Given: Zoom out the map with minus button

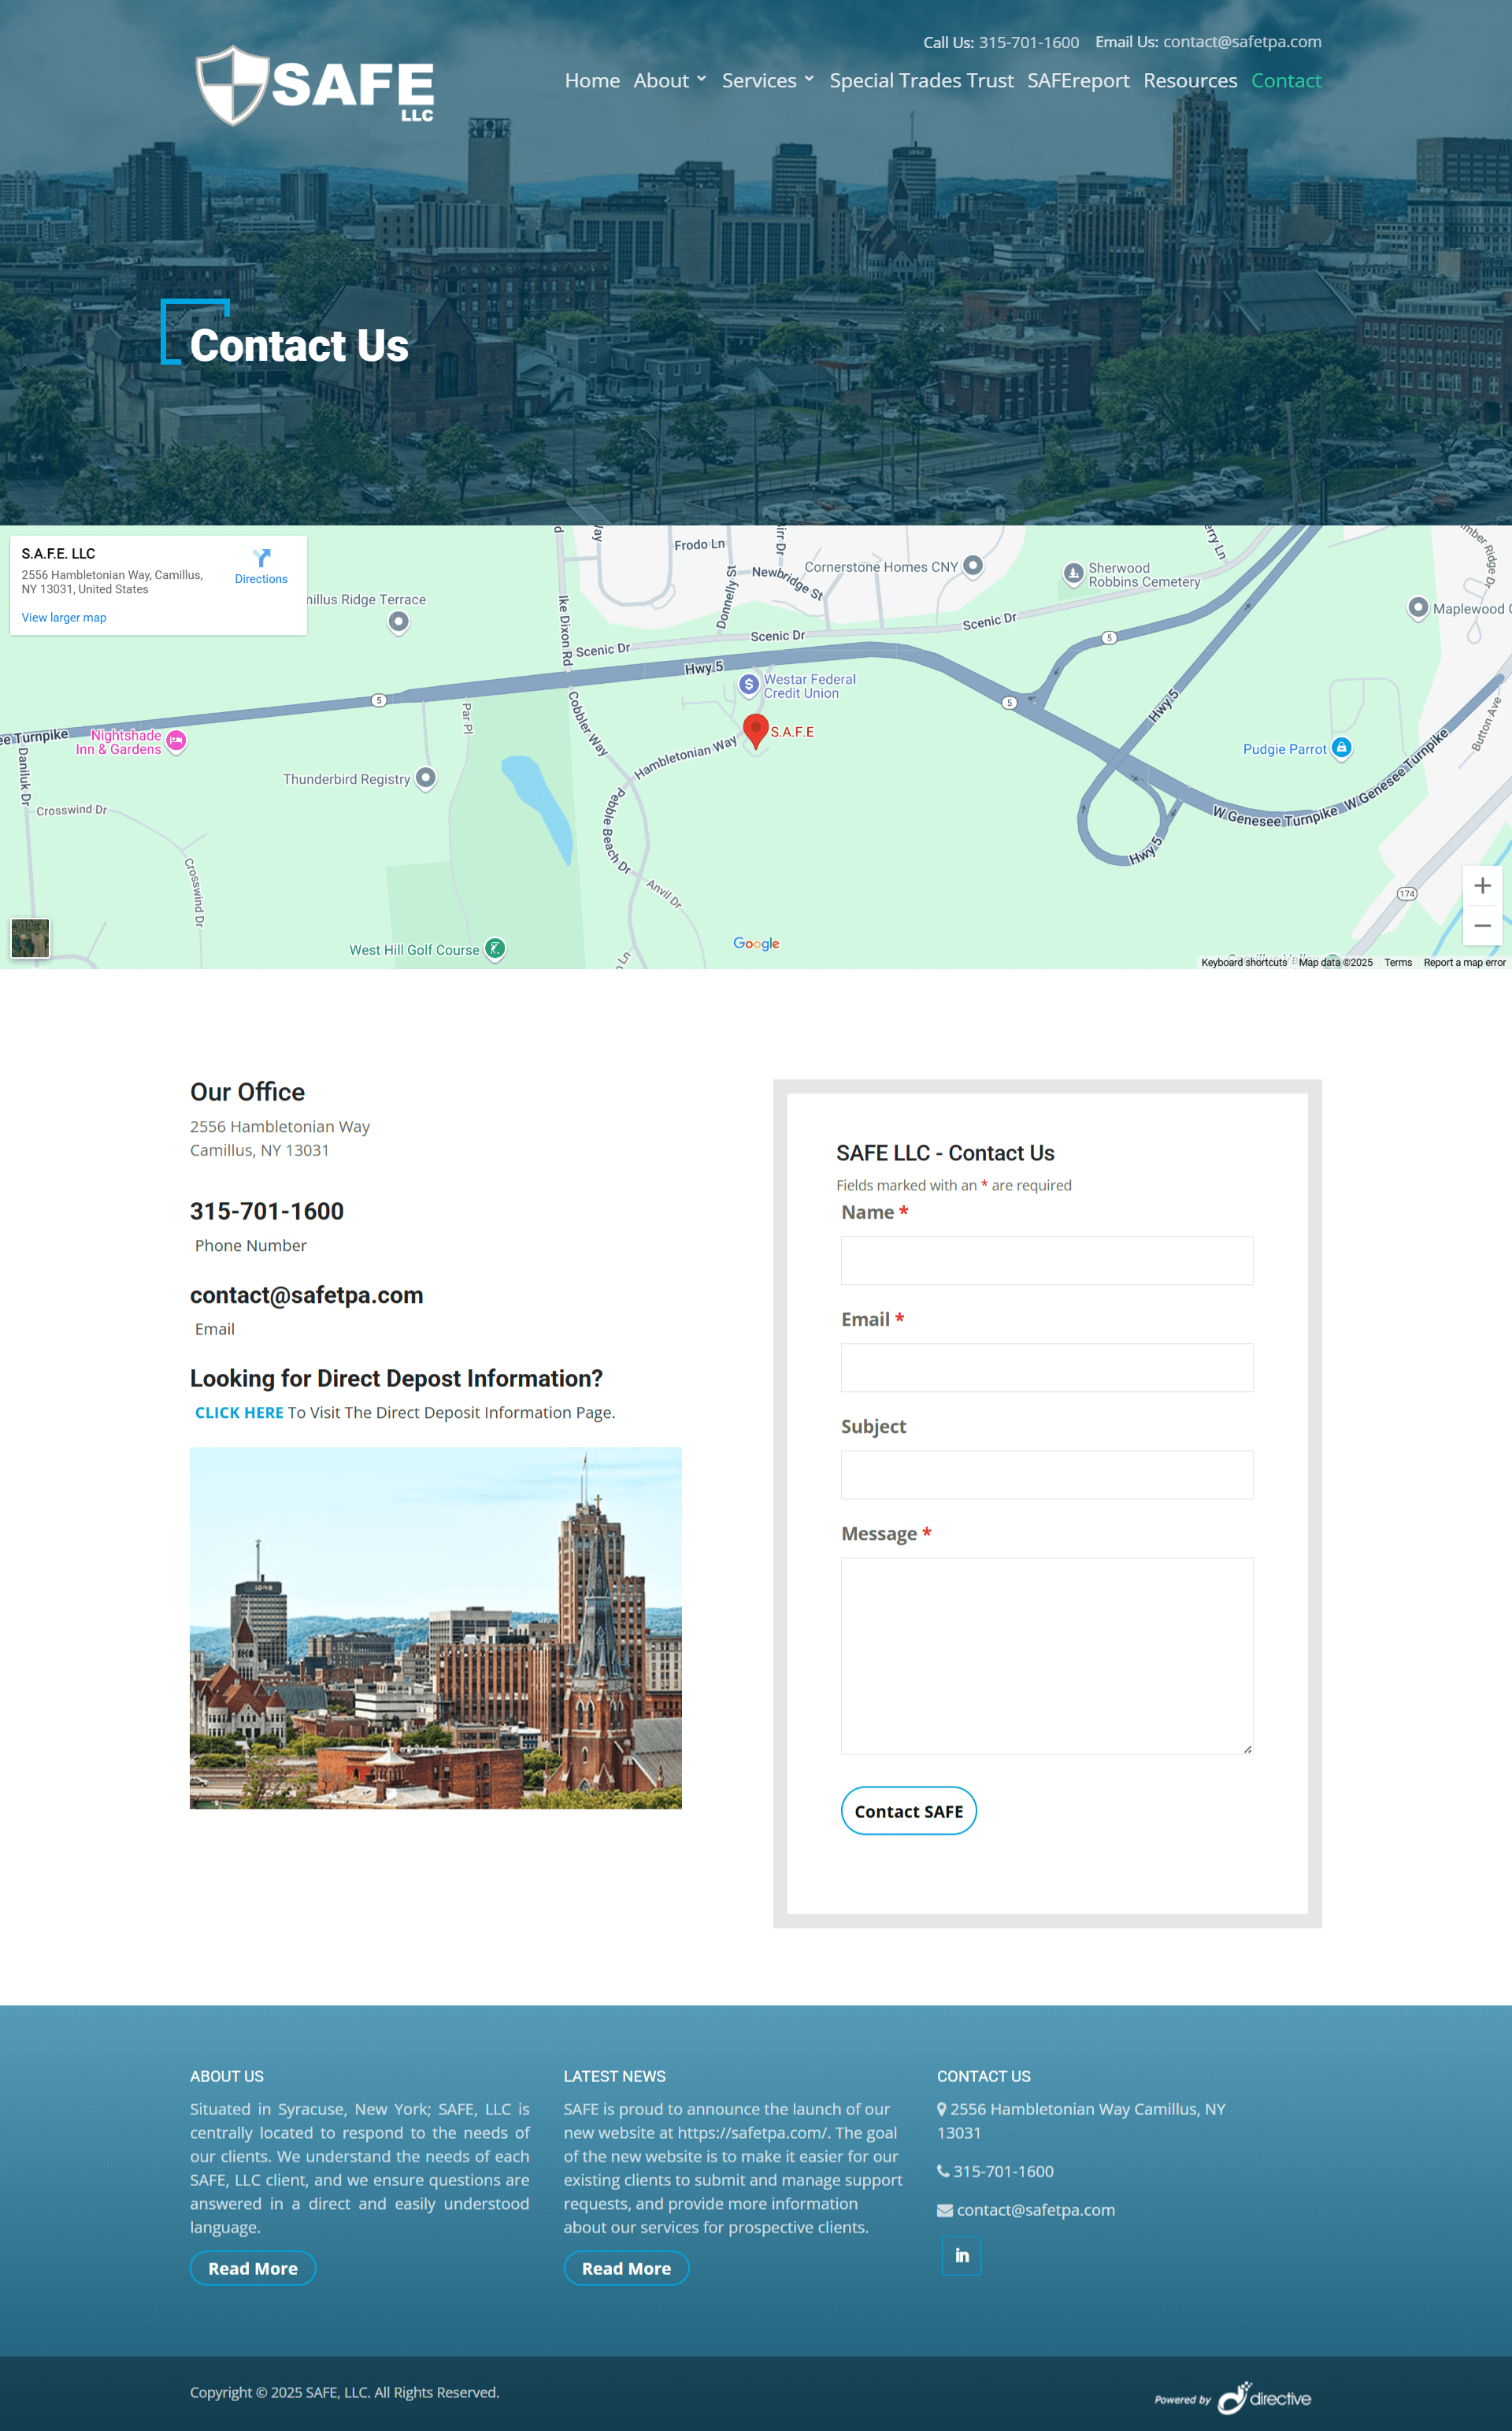Looking at the screenshot, I should [x=1482, y=926].
